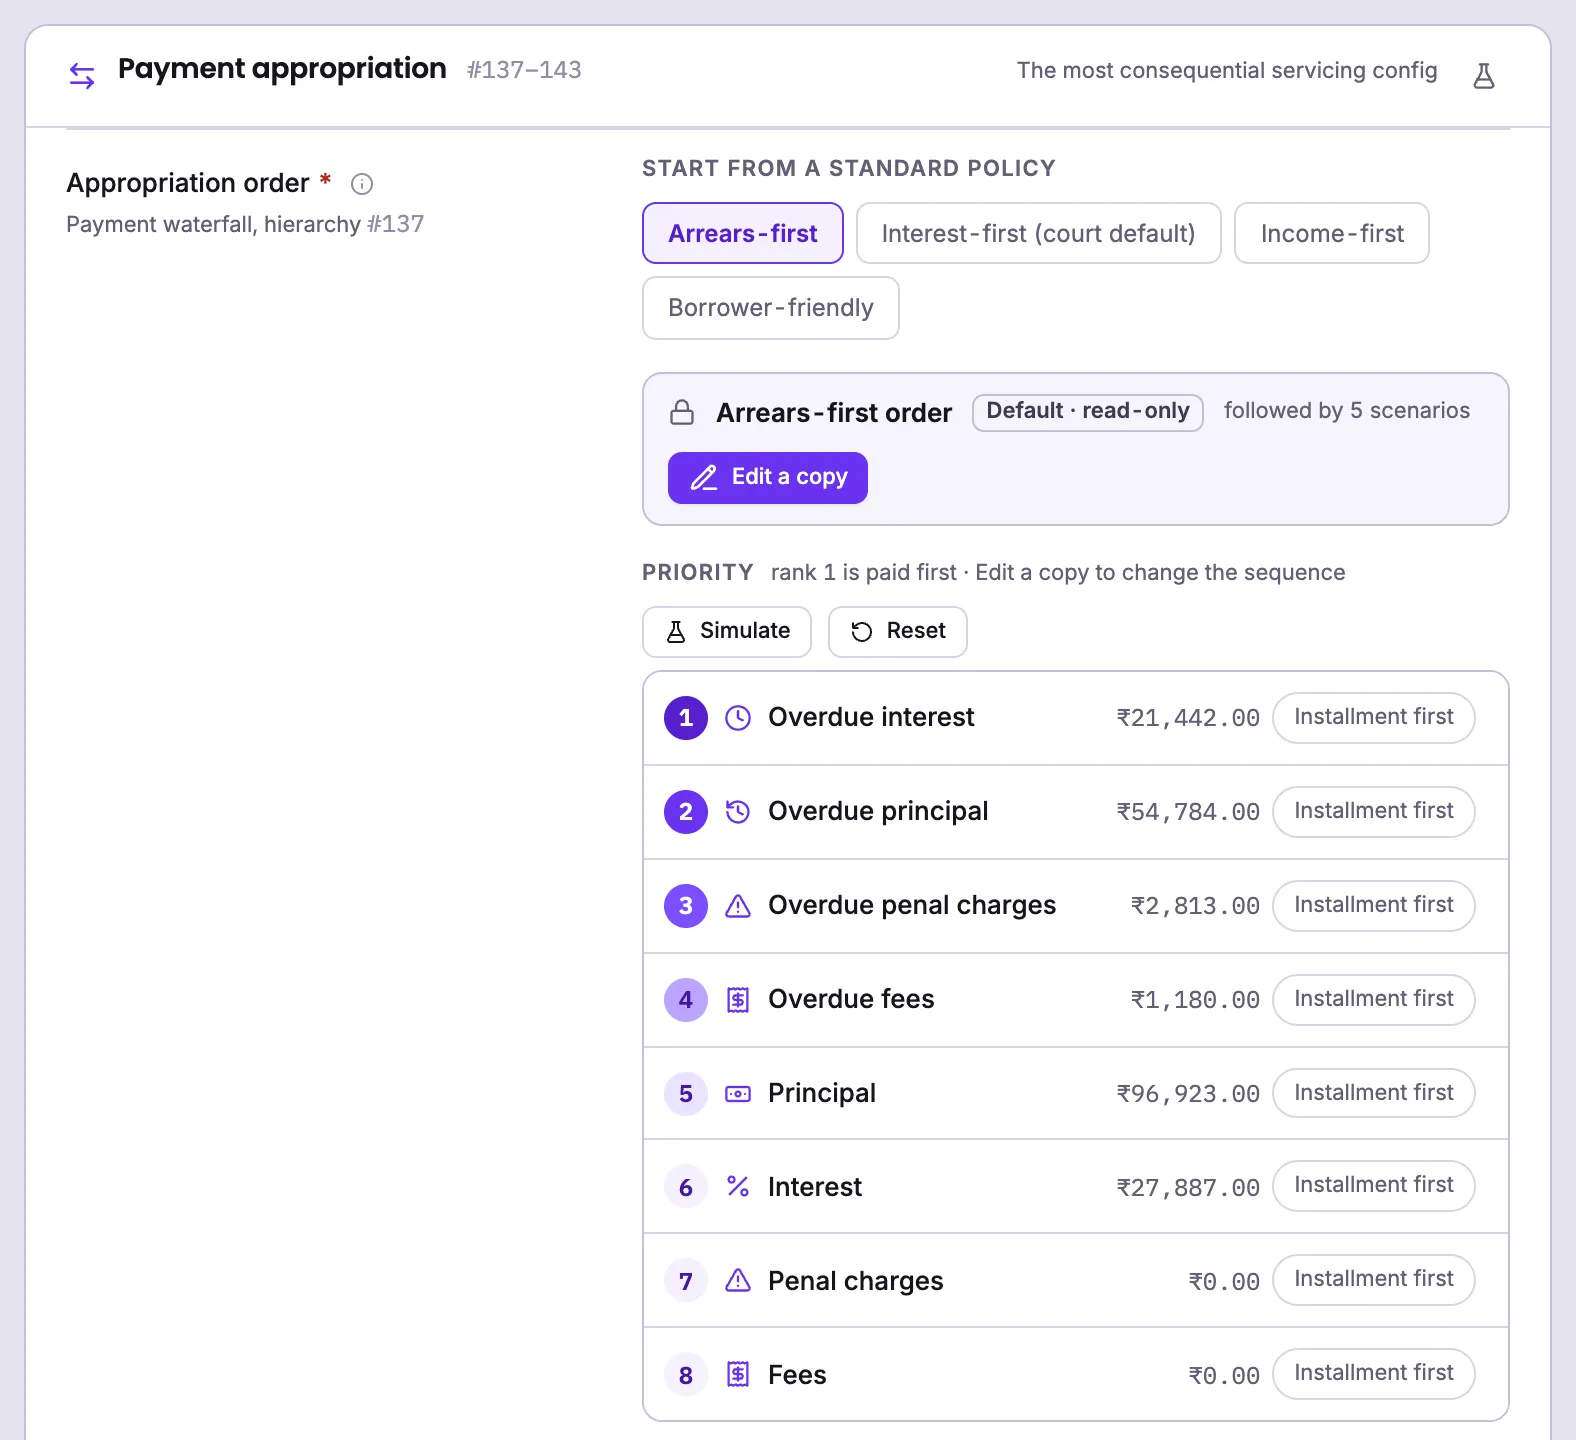Toggle Installment first on Overdue interest row
This screenshot has width=1576, height=1440.
click(x=1374, y=718)
